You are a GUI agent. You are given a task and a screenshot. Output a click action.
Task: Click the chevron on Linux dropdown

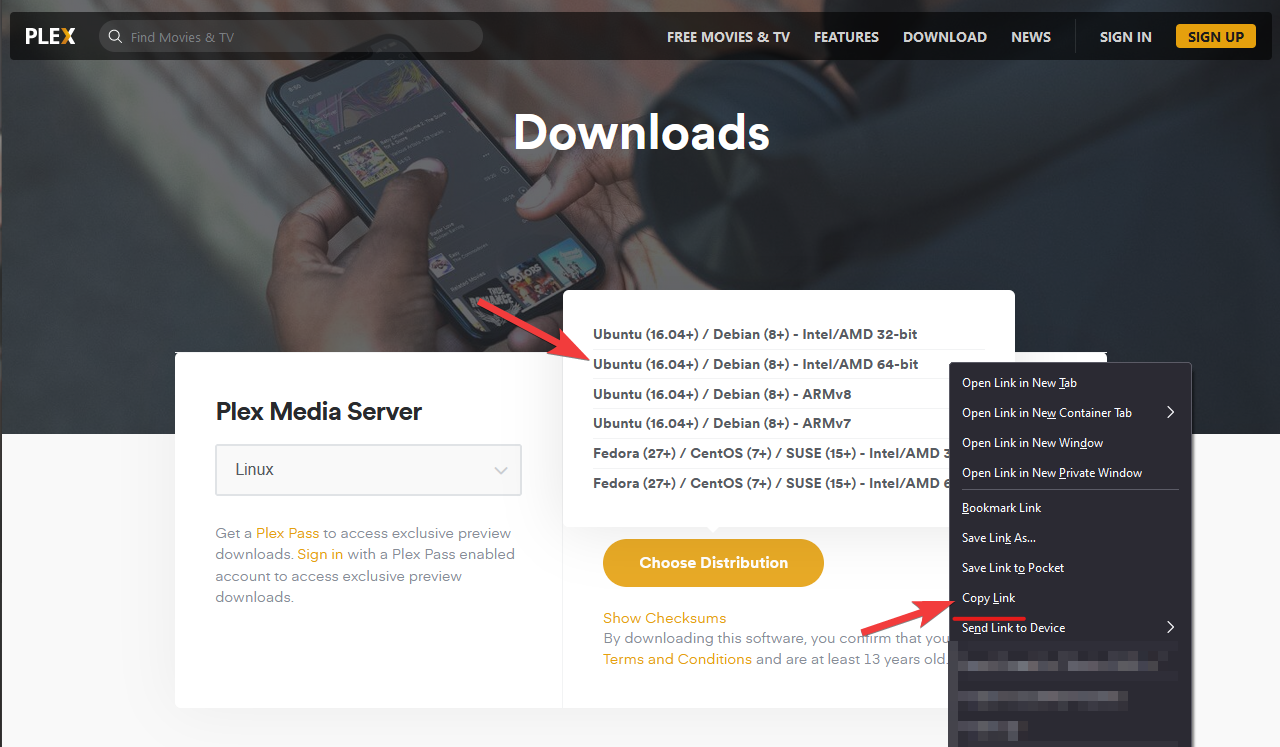[501, 471]
